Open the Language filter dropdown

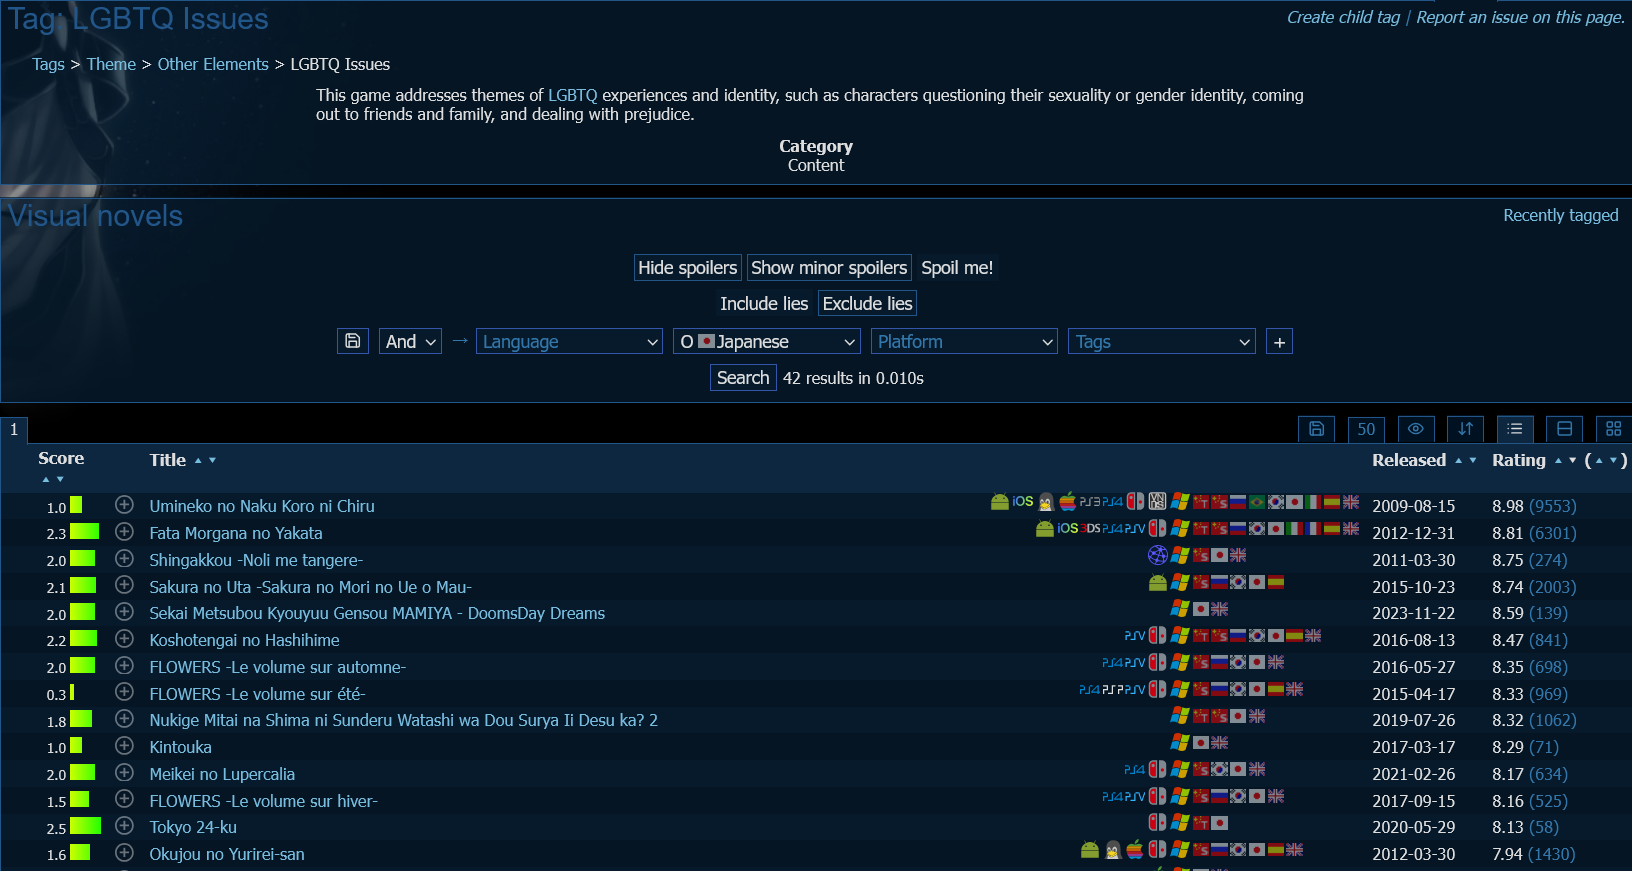[x=569, y=342]
